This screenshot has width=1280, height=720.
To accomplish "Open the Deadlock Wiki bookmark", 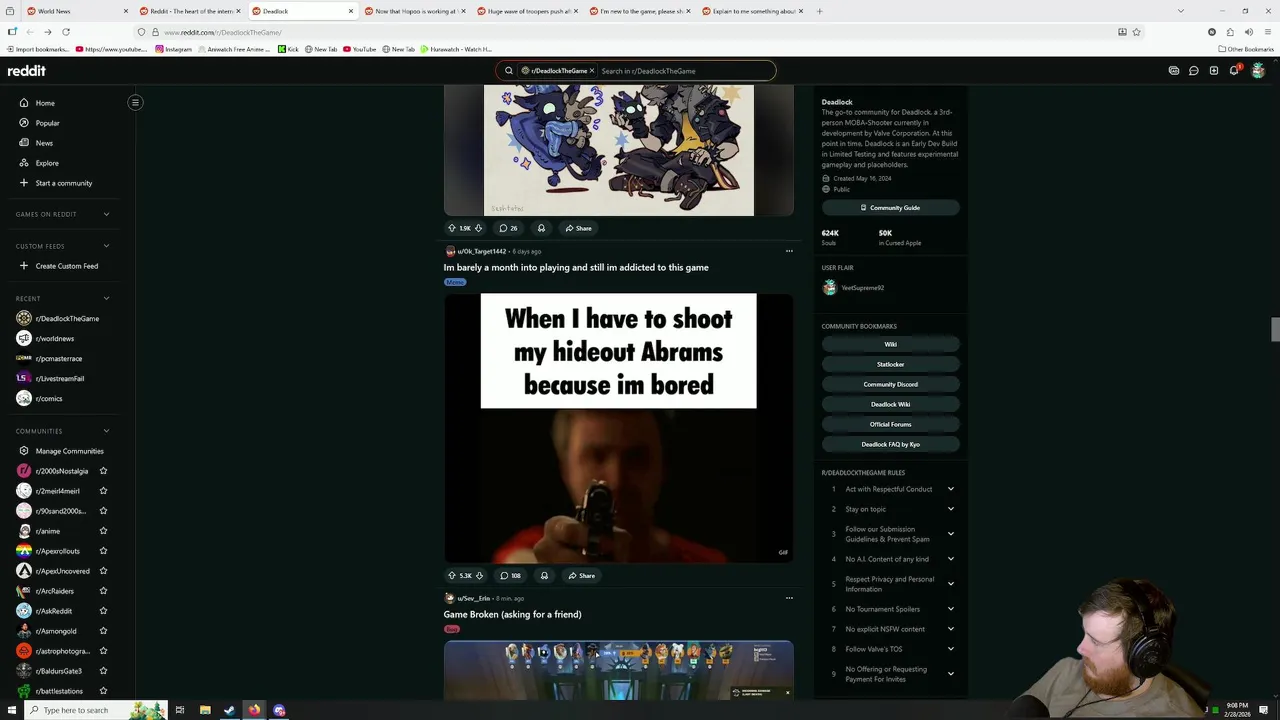I will (x=891, y=404).
